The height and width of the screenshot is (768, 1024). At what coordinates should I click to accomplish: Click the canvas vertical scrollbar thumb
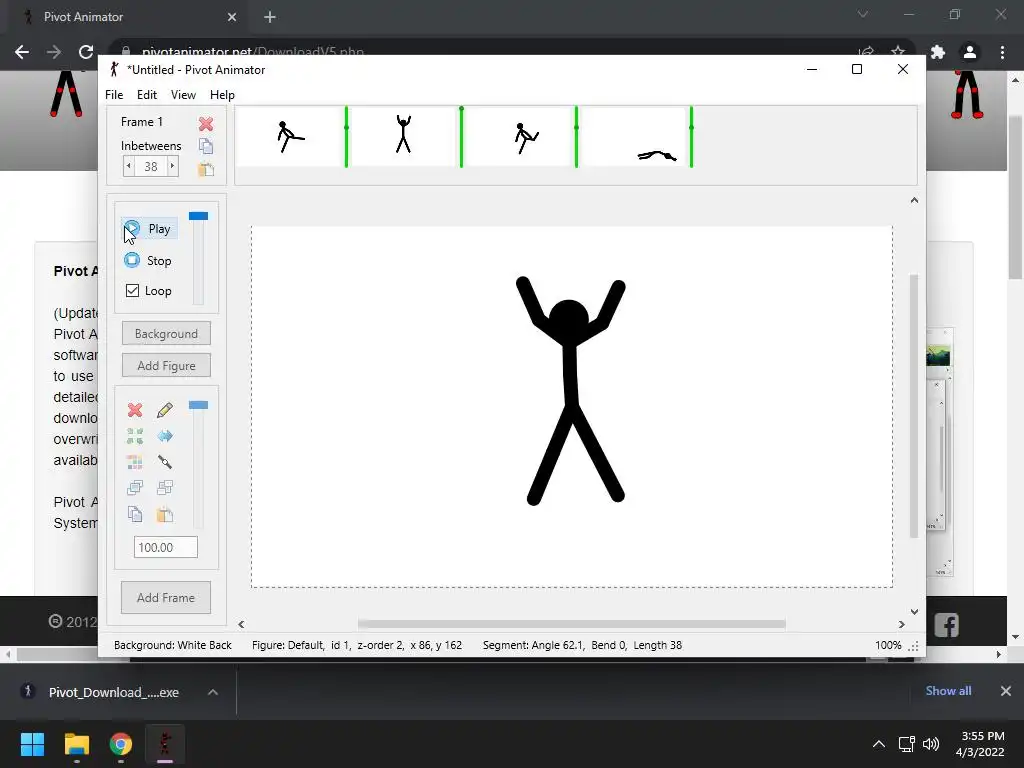point(914,406)
